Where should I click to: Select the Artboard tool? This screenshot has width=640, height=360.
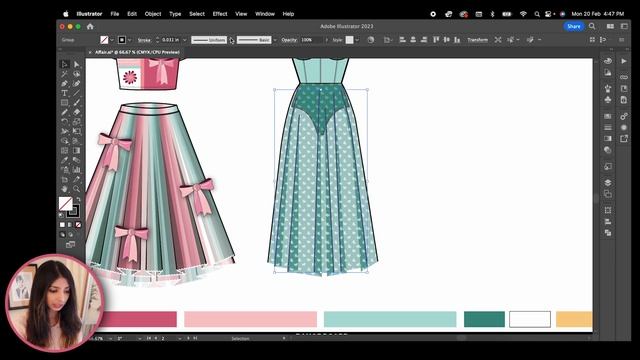[64, 179]
